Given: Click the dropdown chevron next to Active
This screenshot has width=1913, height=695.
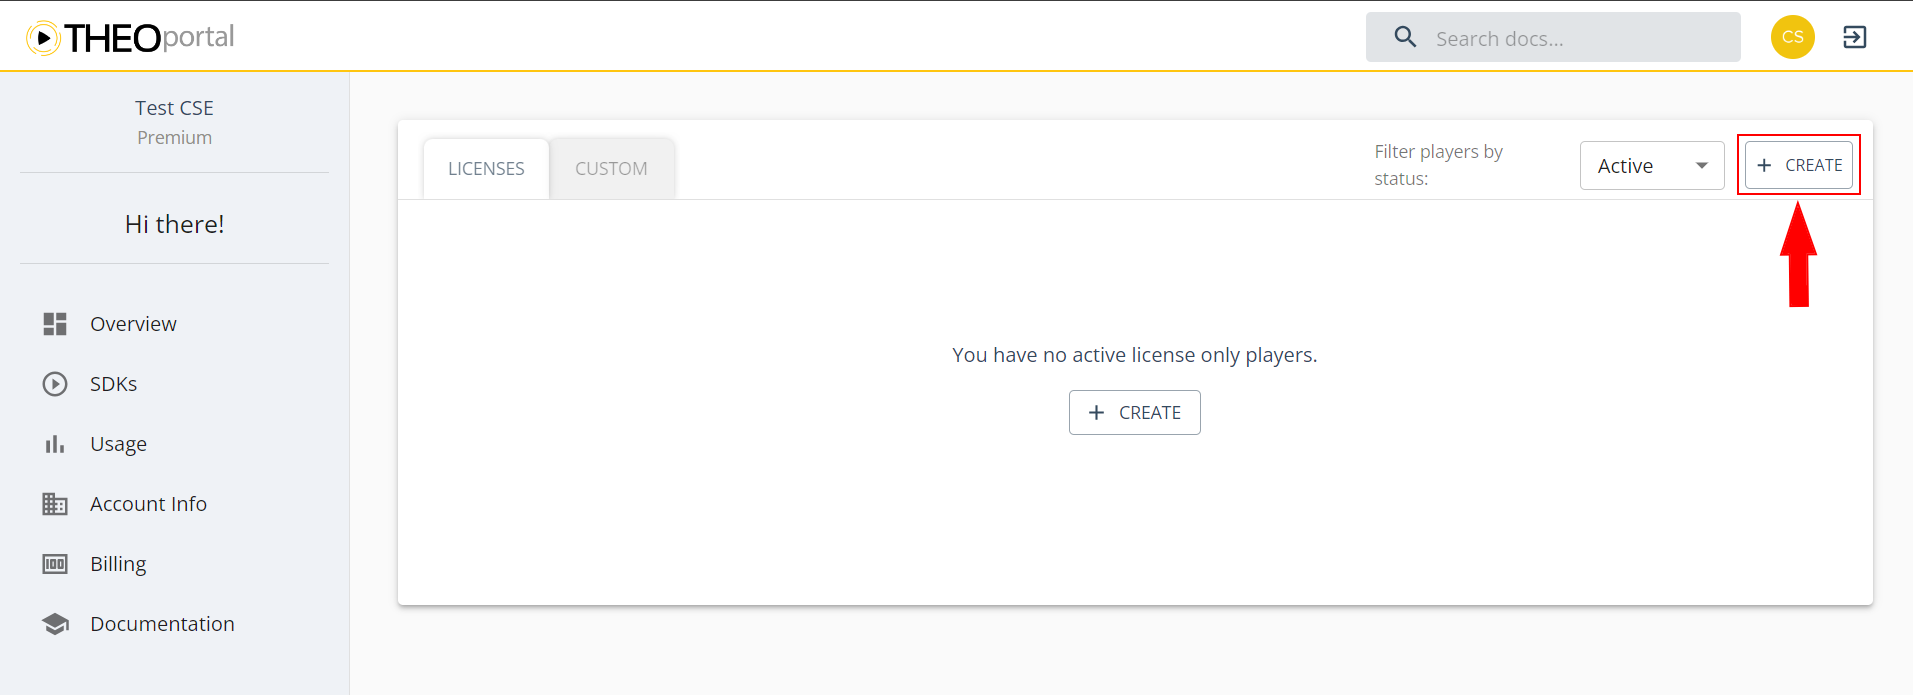Looking at the screenshot, I should pos(1702,165).
